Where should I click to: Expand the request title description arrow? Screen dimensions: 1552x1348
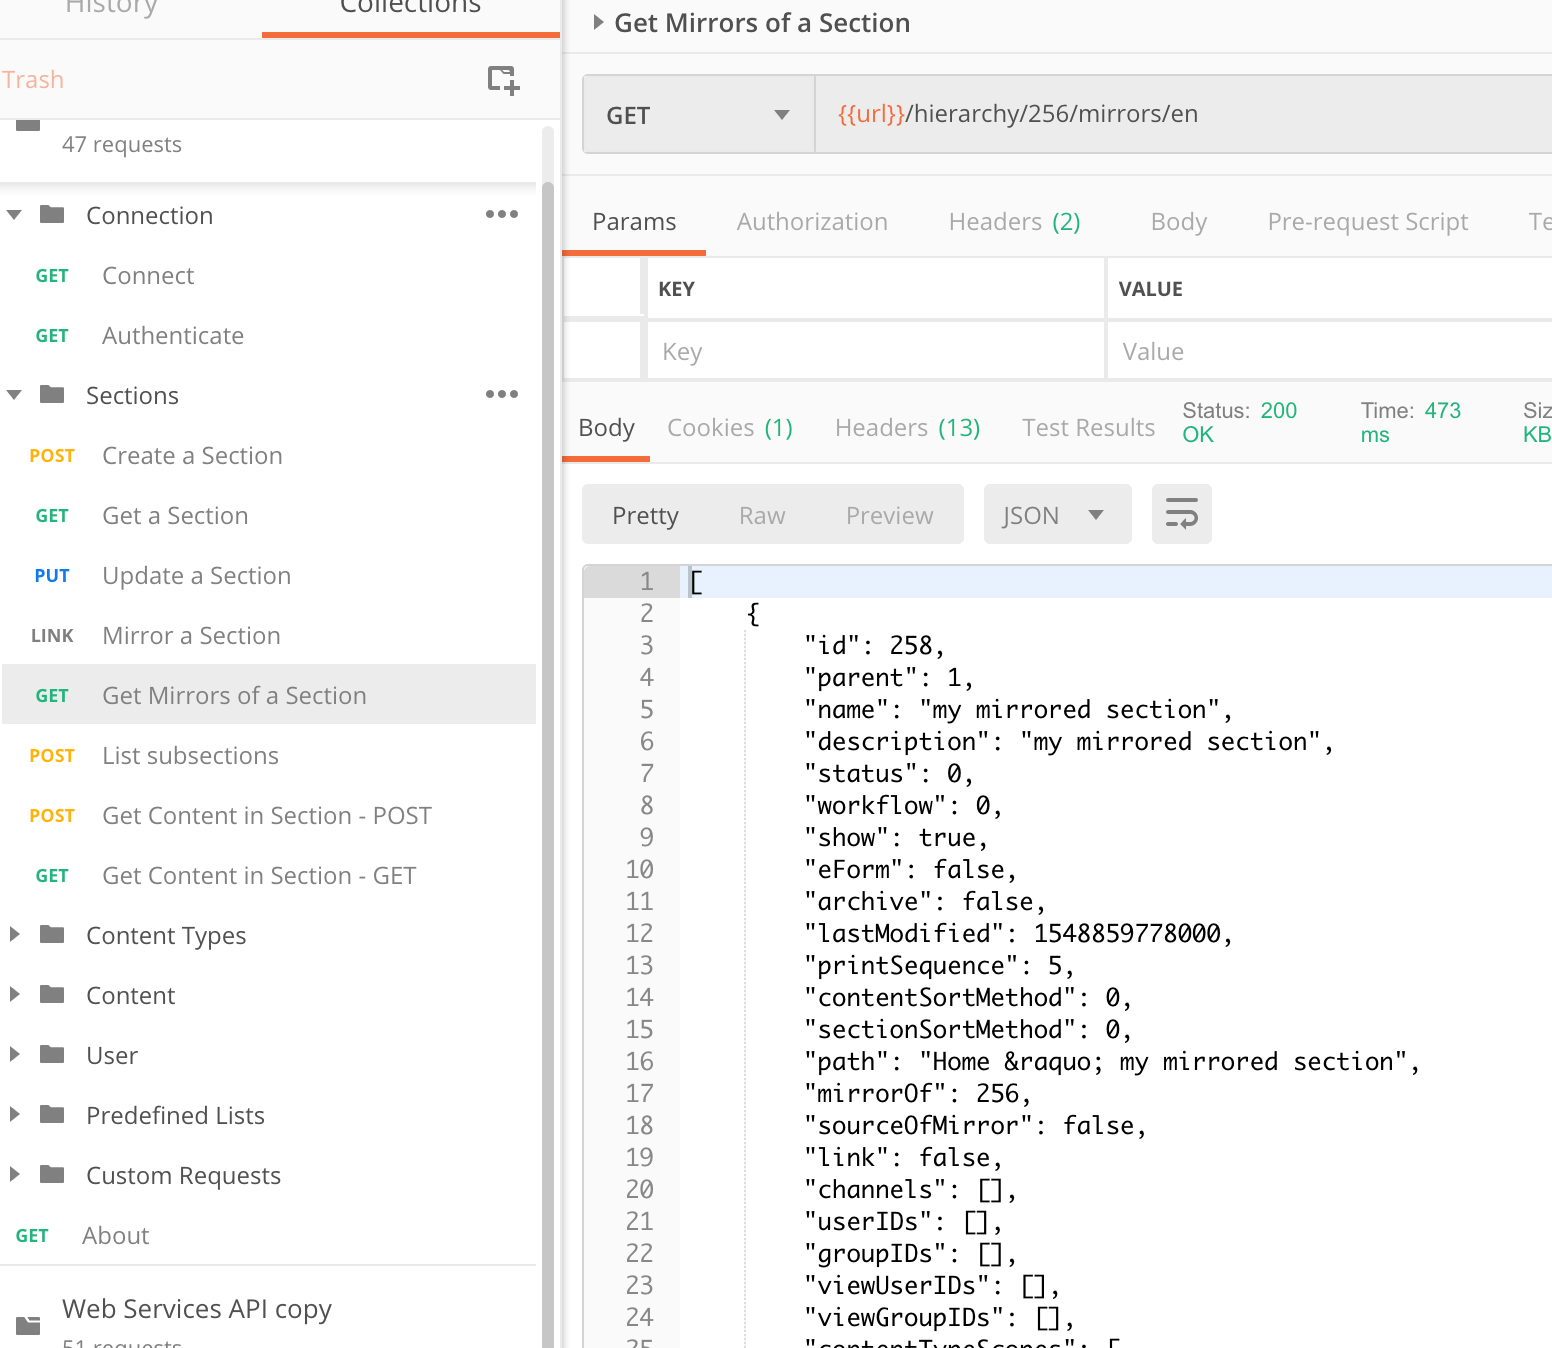pyautogui.click(x=598, y=23)
